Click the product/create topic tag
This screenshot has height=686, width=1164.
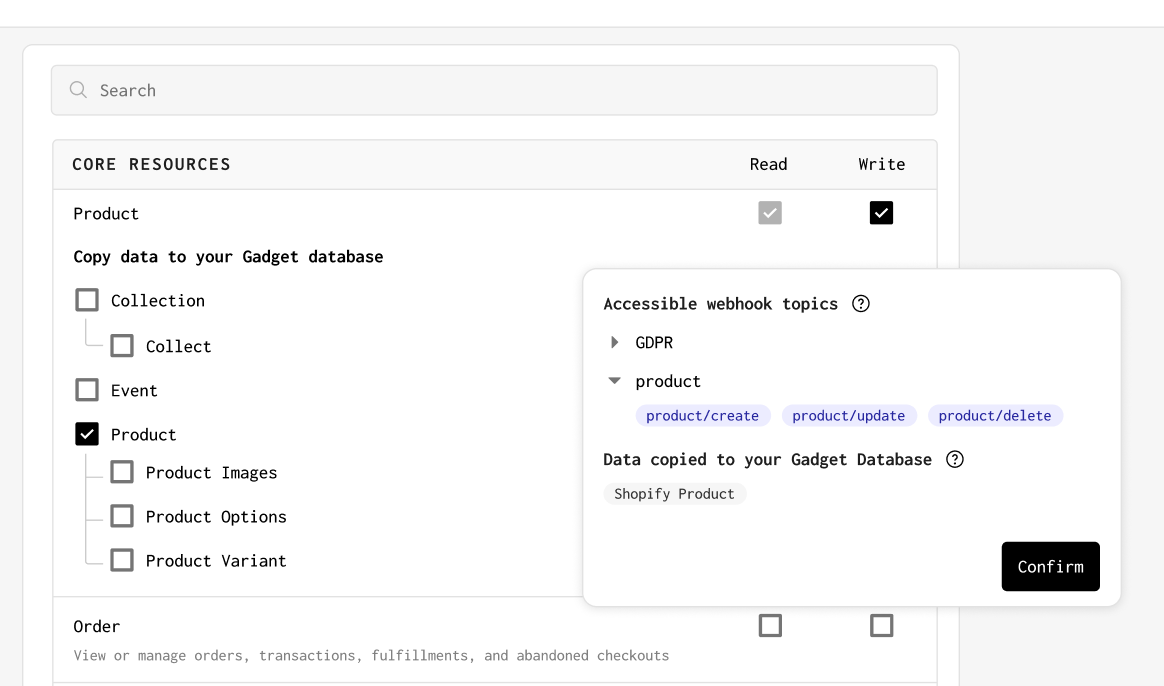pyautogui.click(x=702, y=416)
